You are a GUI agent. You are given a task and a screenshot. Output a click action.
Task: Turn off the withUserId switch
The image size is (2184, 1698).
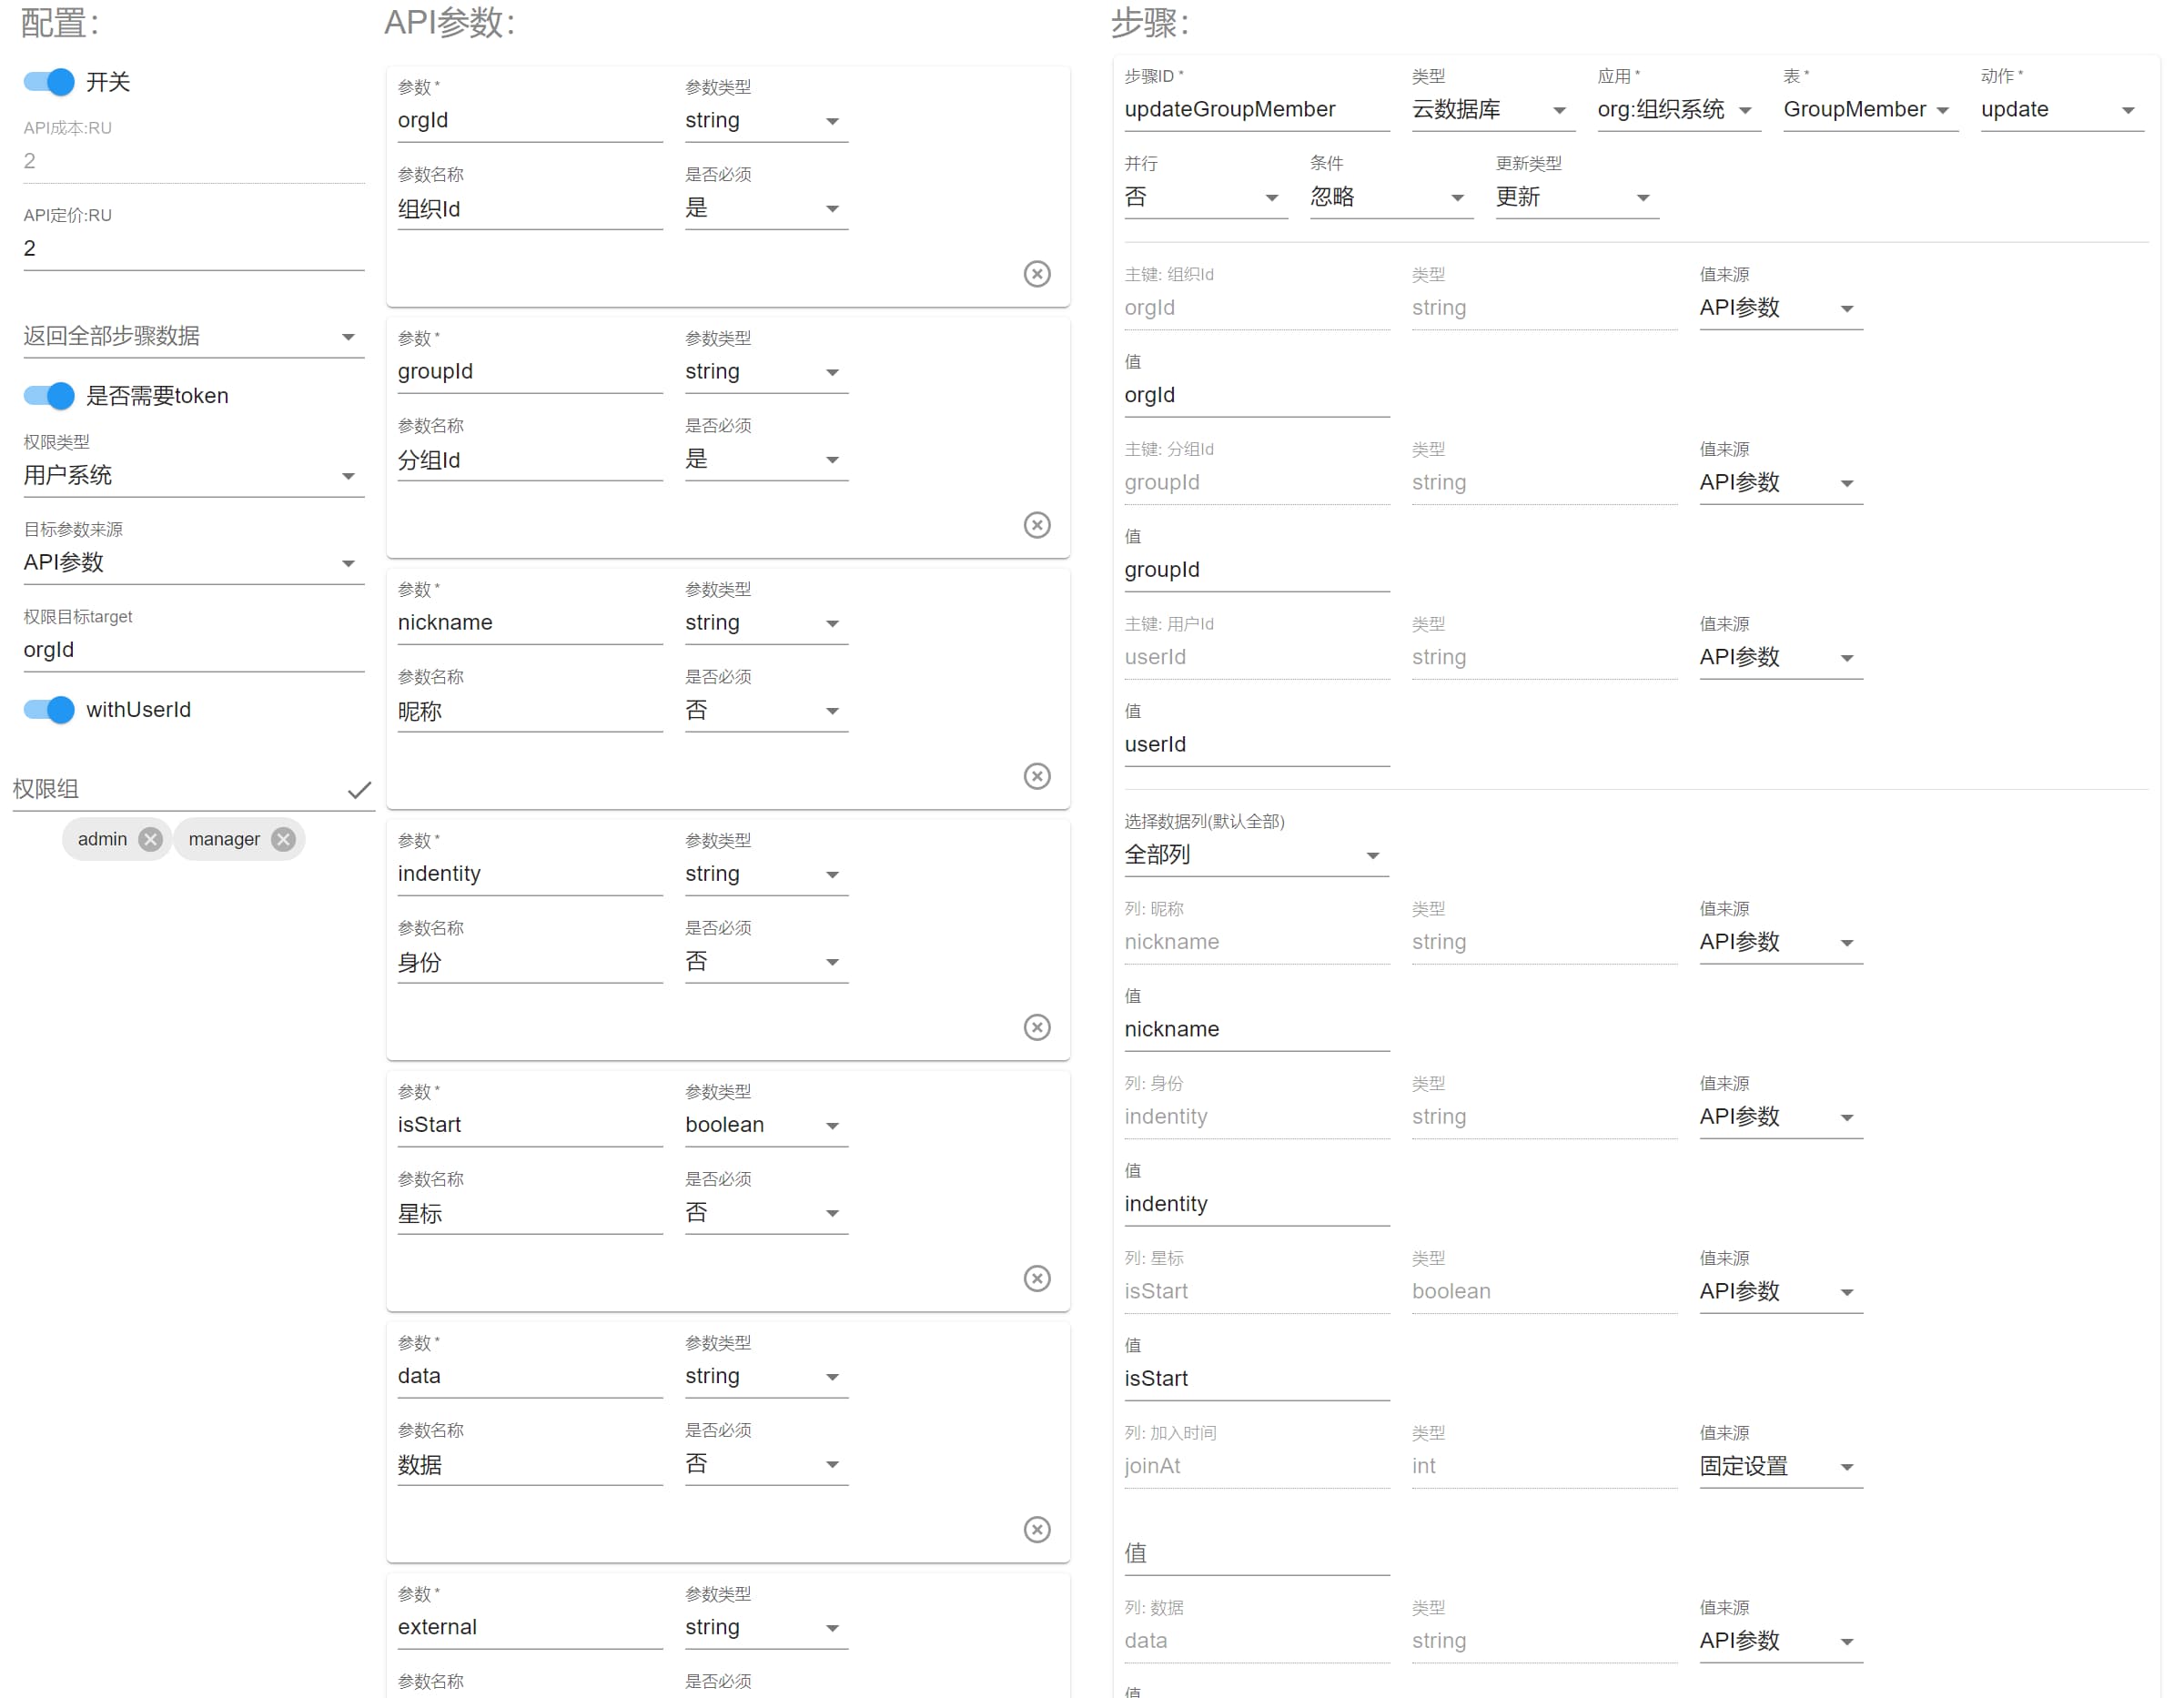click(x=49, y=710)
